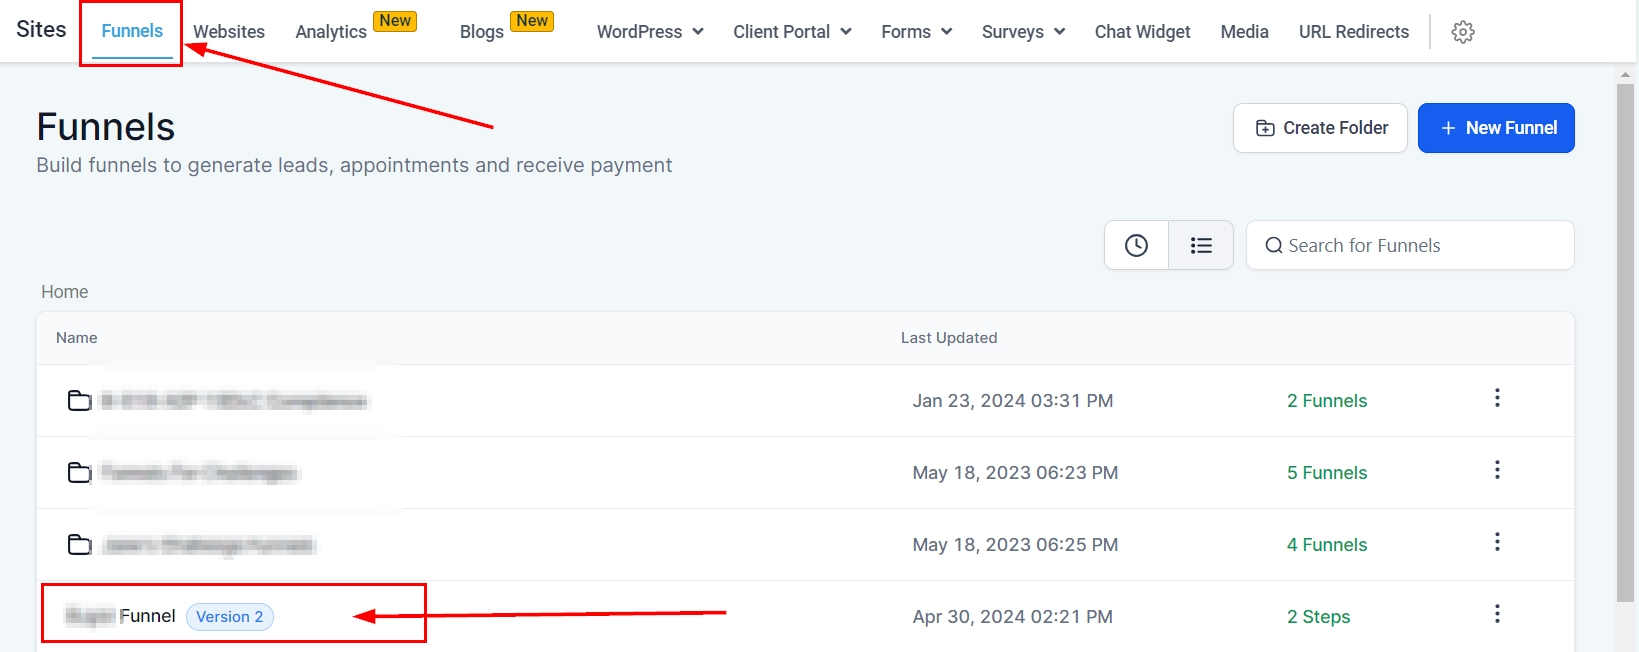The height and width of the screenshot is (652, 1639).
Task: Click the New Funnel button
Action: (x=1496, y=128)
